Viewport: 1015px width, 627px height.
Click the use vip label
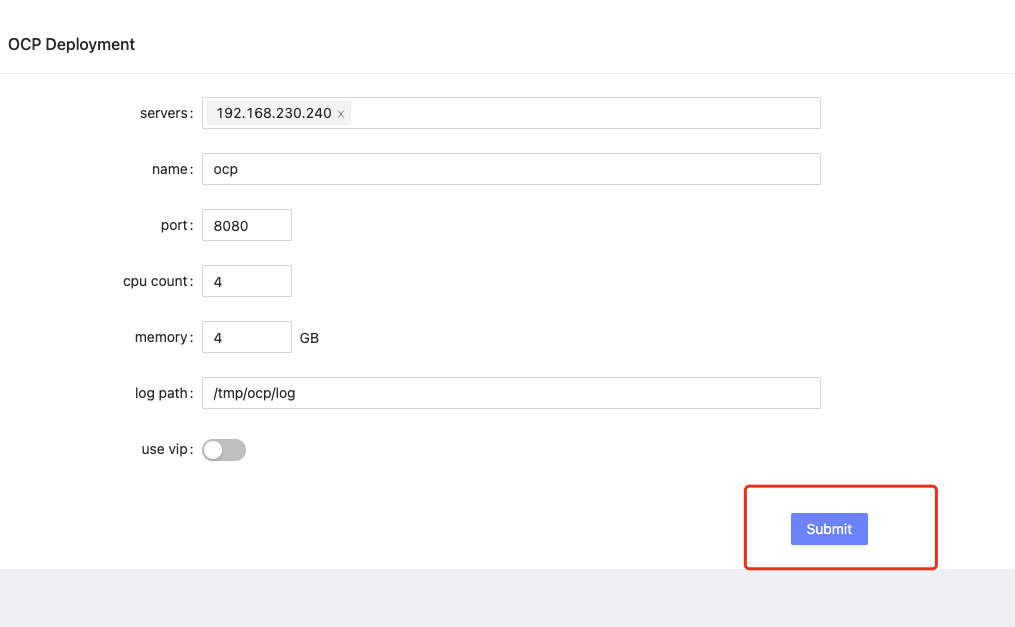(167, 449)
